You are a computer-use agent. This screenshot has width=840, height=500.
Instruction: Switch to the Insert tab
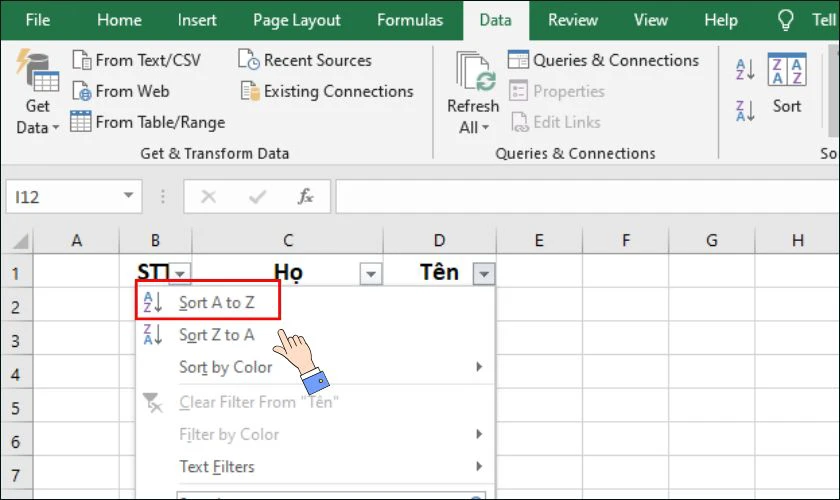click(197, 20)
